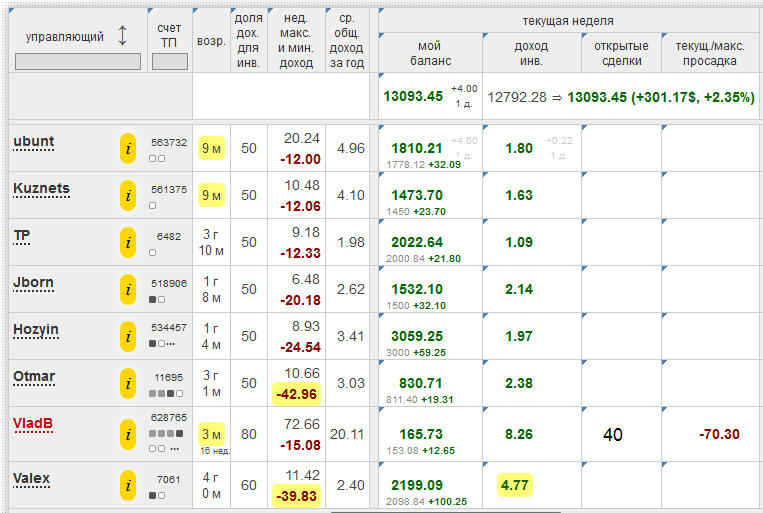Viewport: 763px width, 513px height.
Task: Open the Hozyin manager link
Action: (36, 330)
